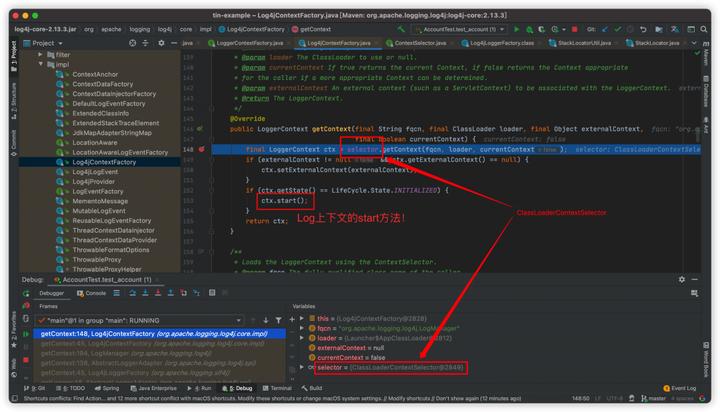Open the master Git branch widget
Viewport: 720px width, 412px height.
pyautogui.click(x=653, y=398)
